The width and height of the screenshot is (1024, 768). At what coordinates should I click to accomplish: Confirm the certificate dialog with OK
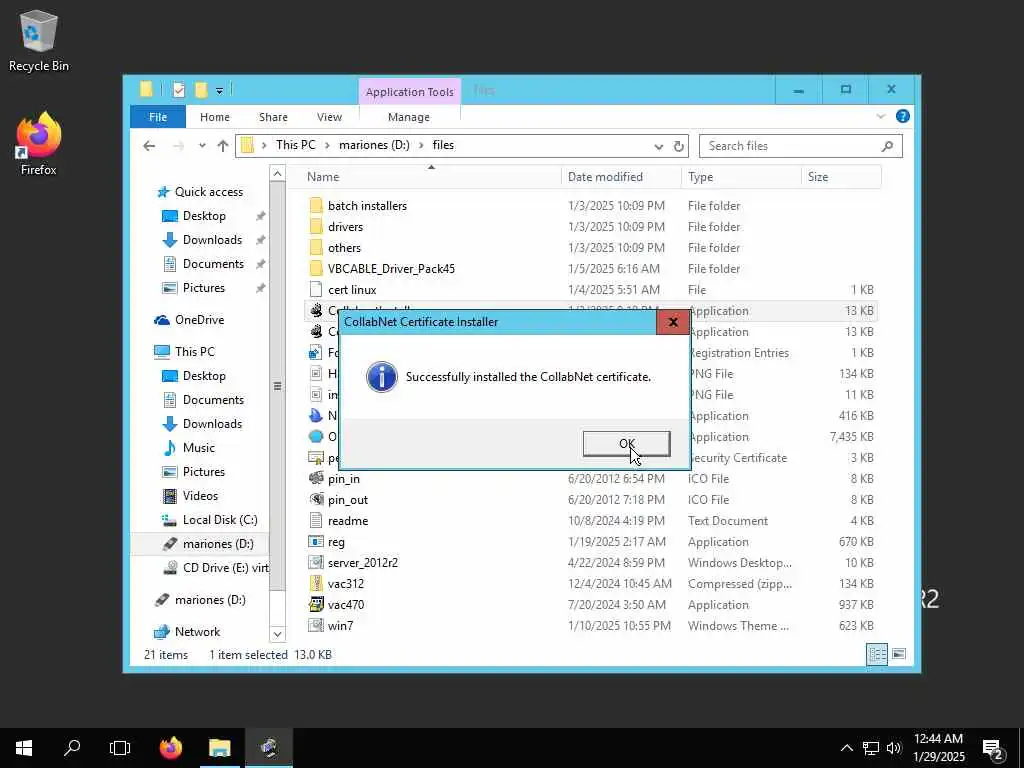[x=626, y=443]
